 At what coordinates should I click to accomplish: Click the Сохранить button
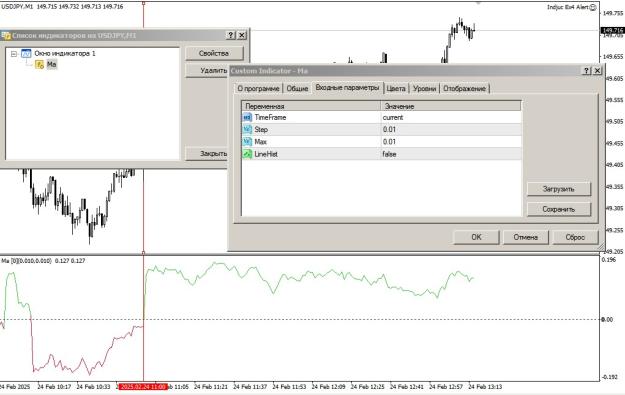(558, 209)
